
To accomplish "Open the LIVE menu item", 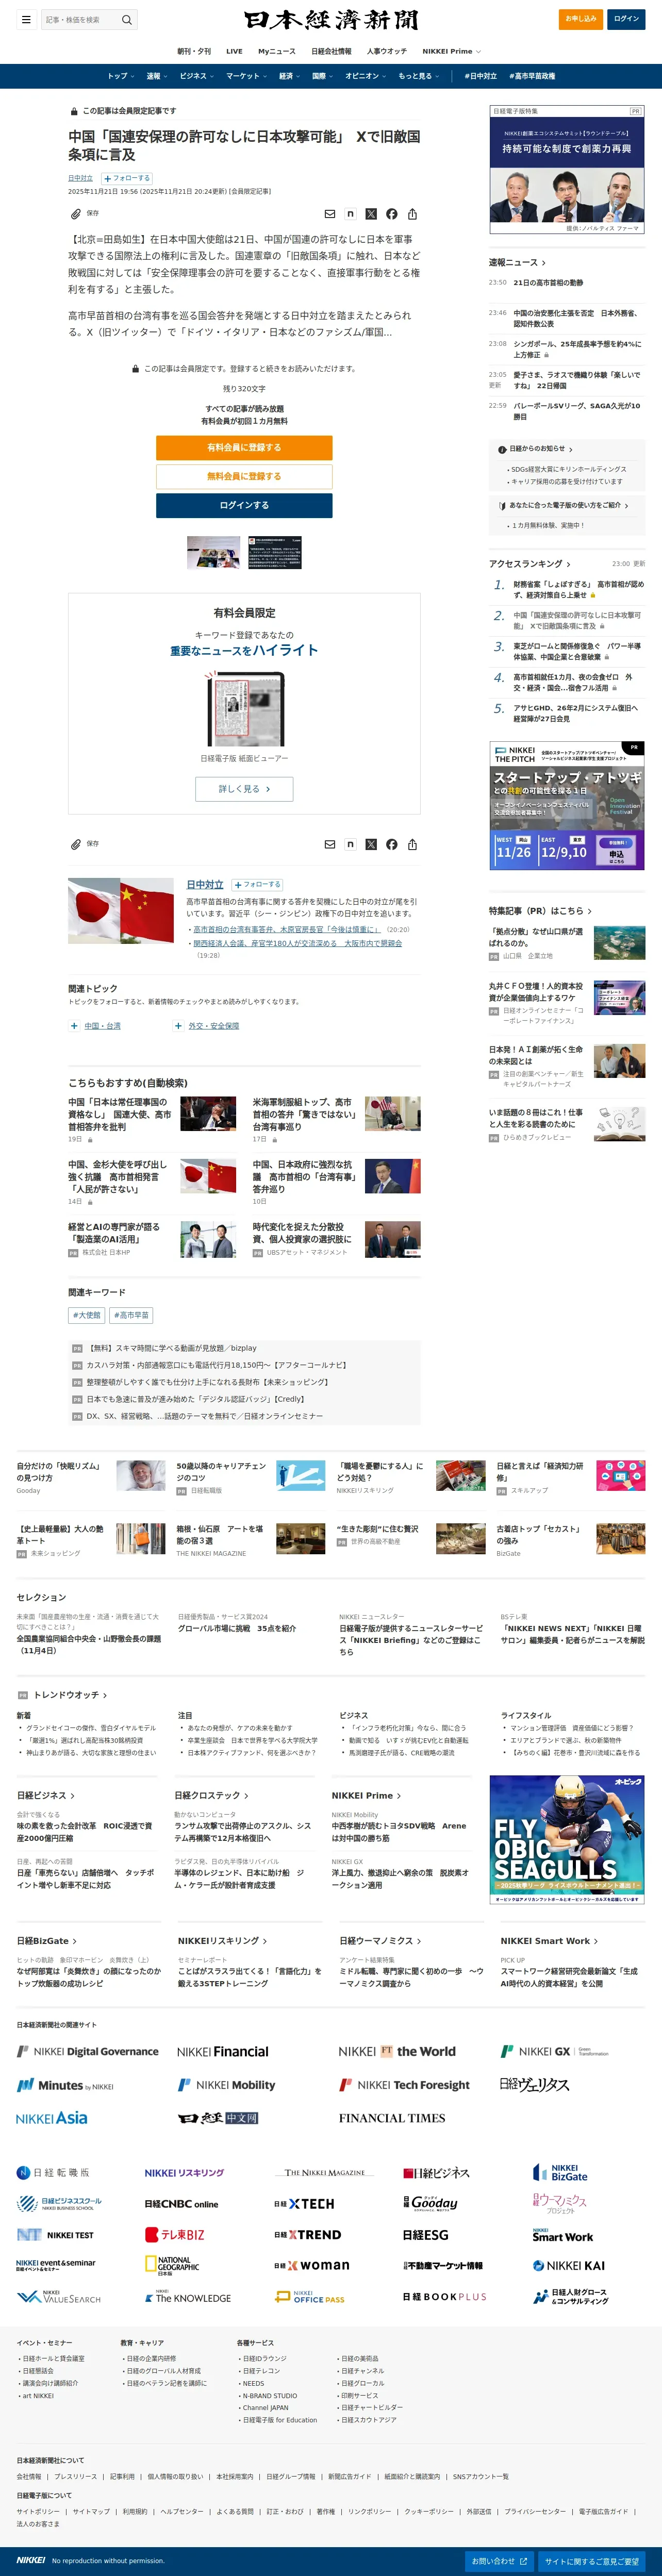I will tap(234, 51).
